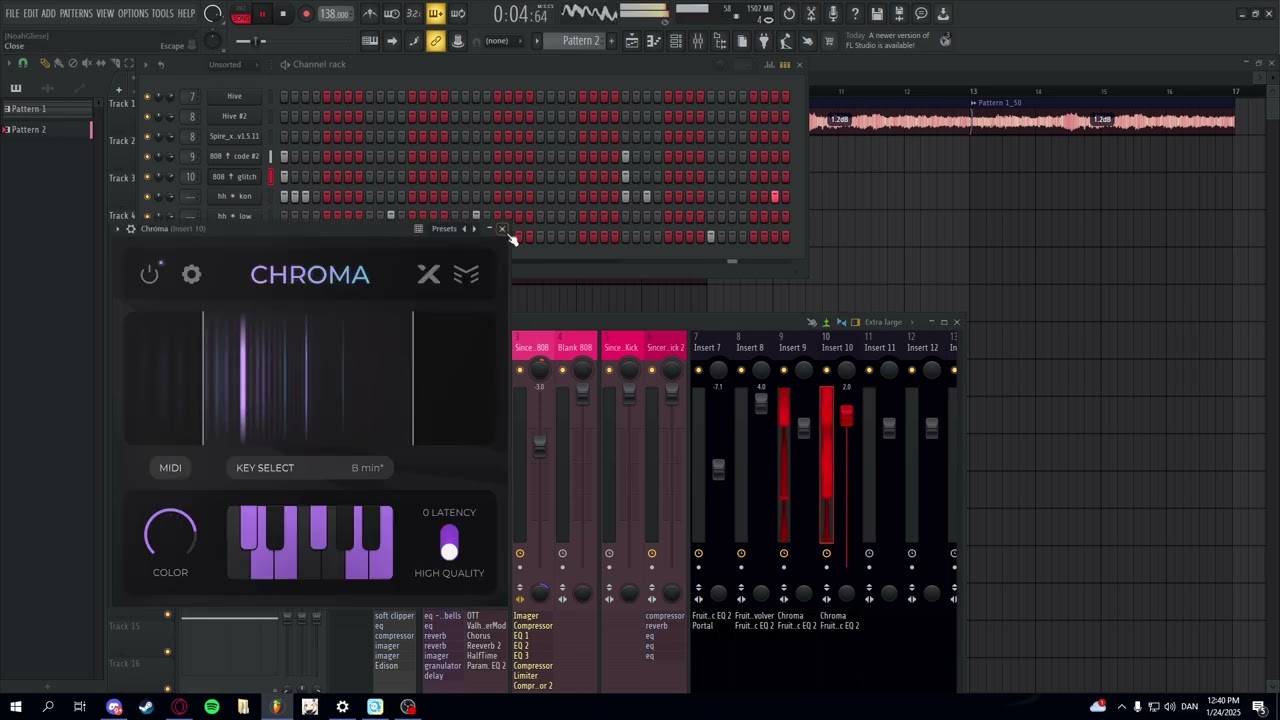Mute the Insert 11 track with its LED

pos(869,370)
